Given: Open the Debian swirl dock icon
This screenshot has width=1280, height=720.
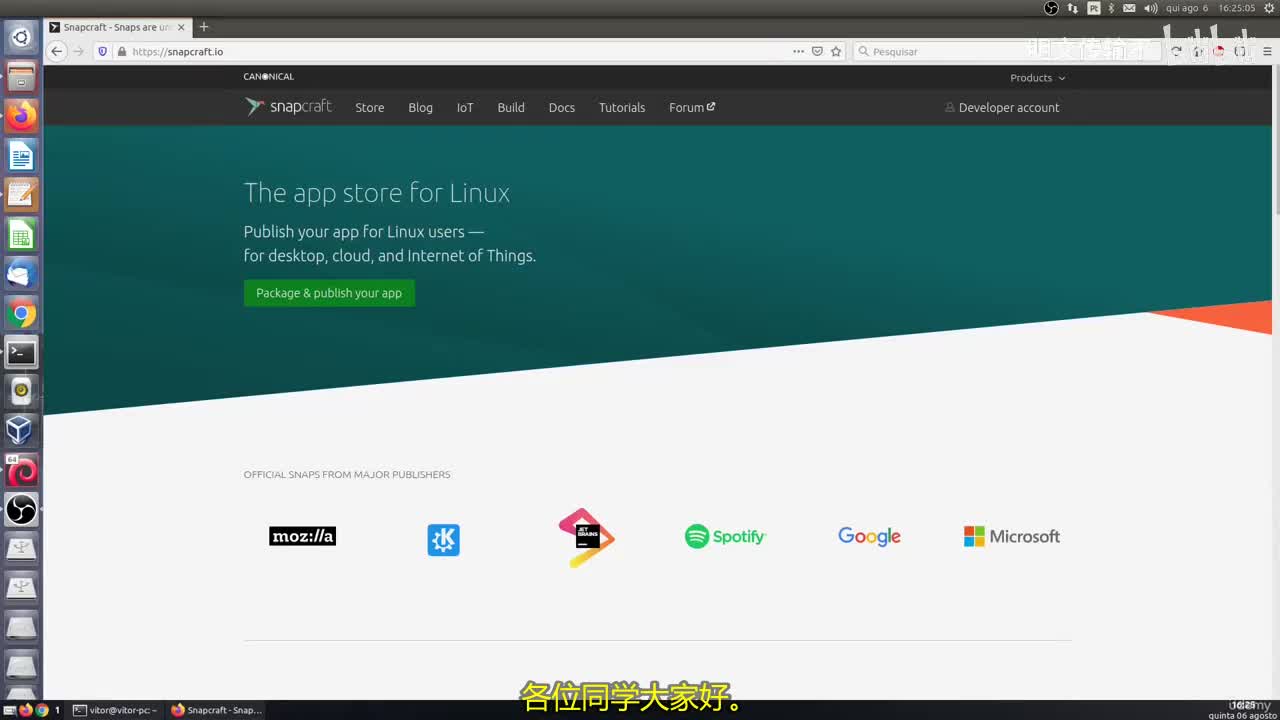Looking at the screenshot, I should click(x=21, y=470).
